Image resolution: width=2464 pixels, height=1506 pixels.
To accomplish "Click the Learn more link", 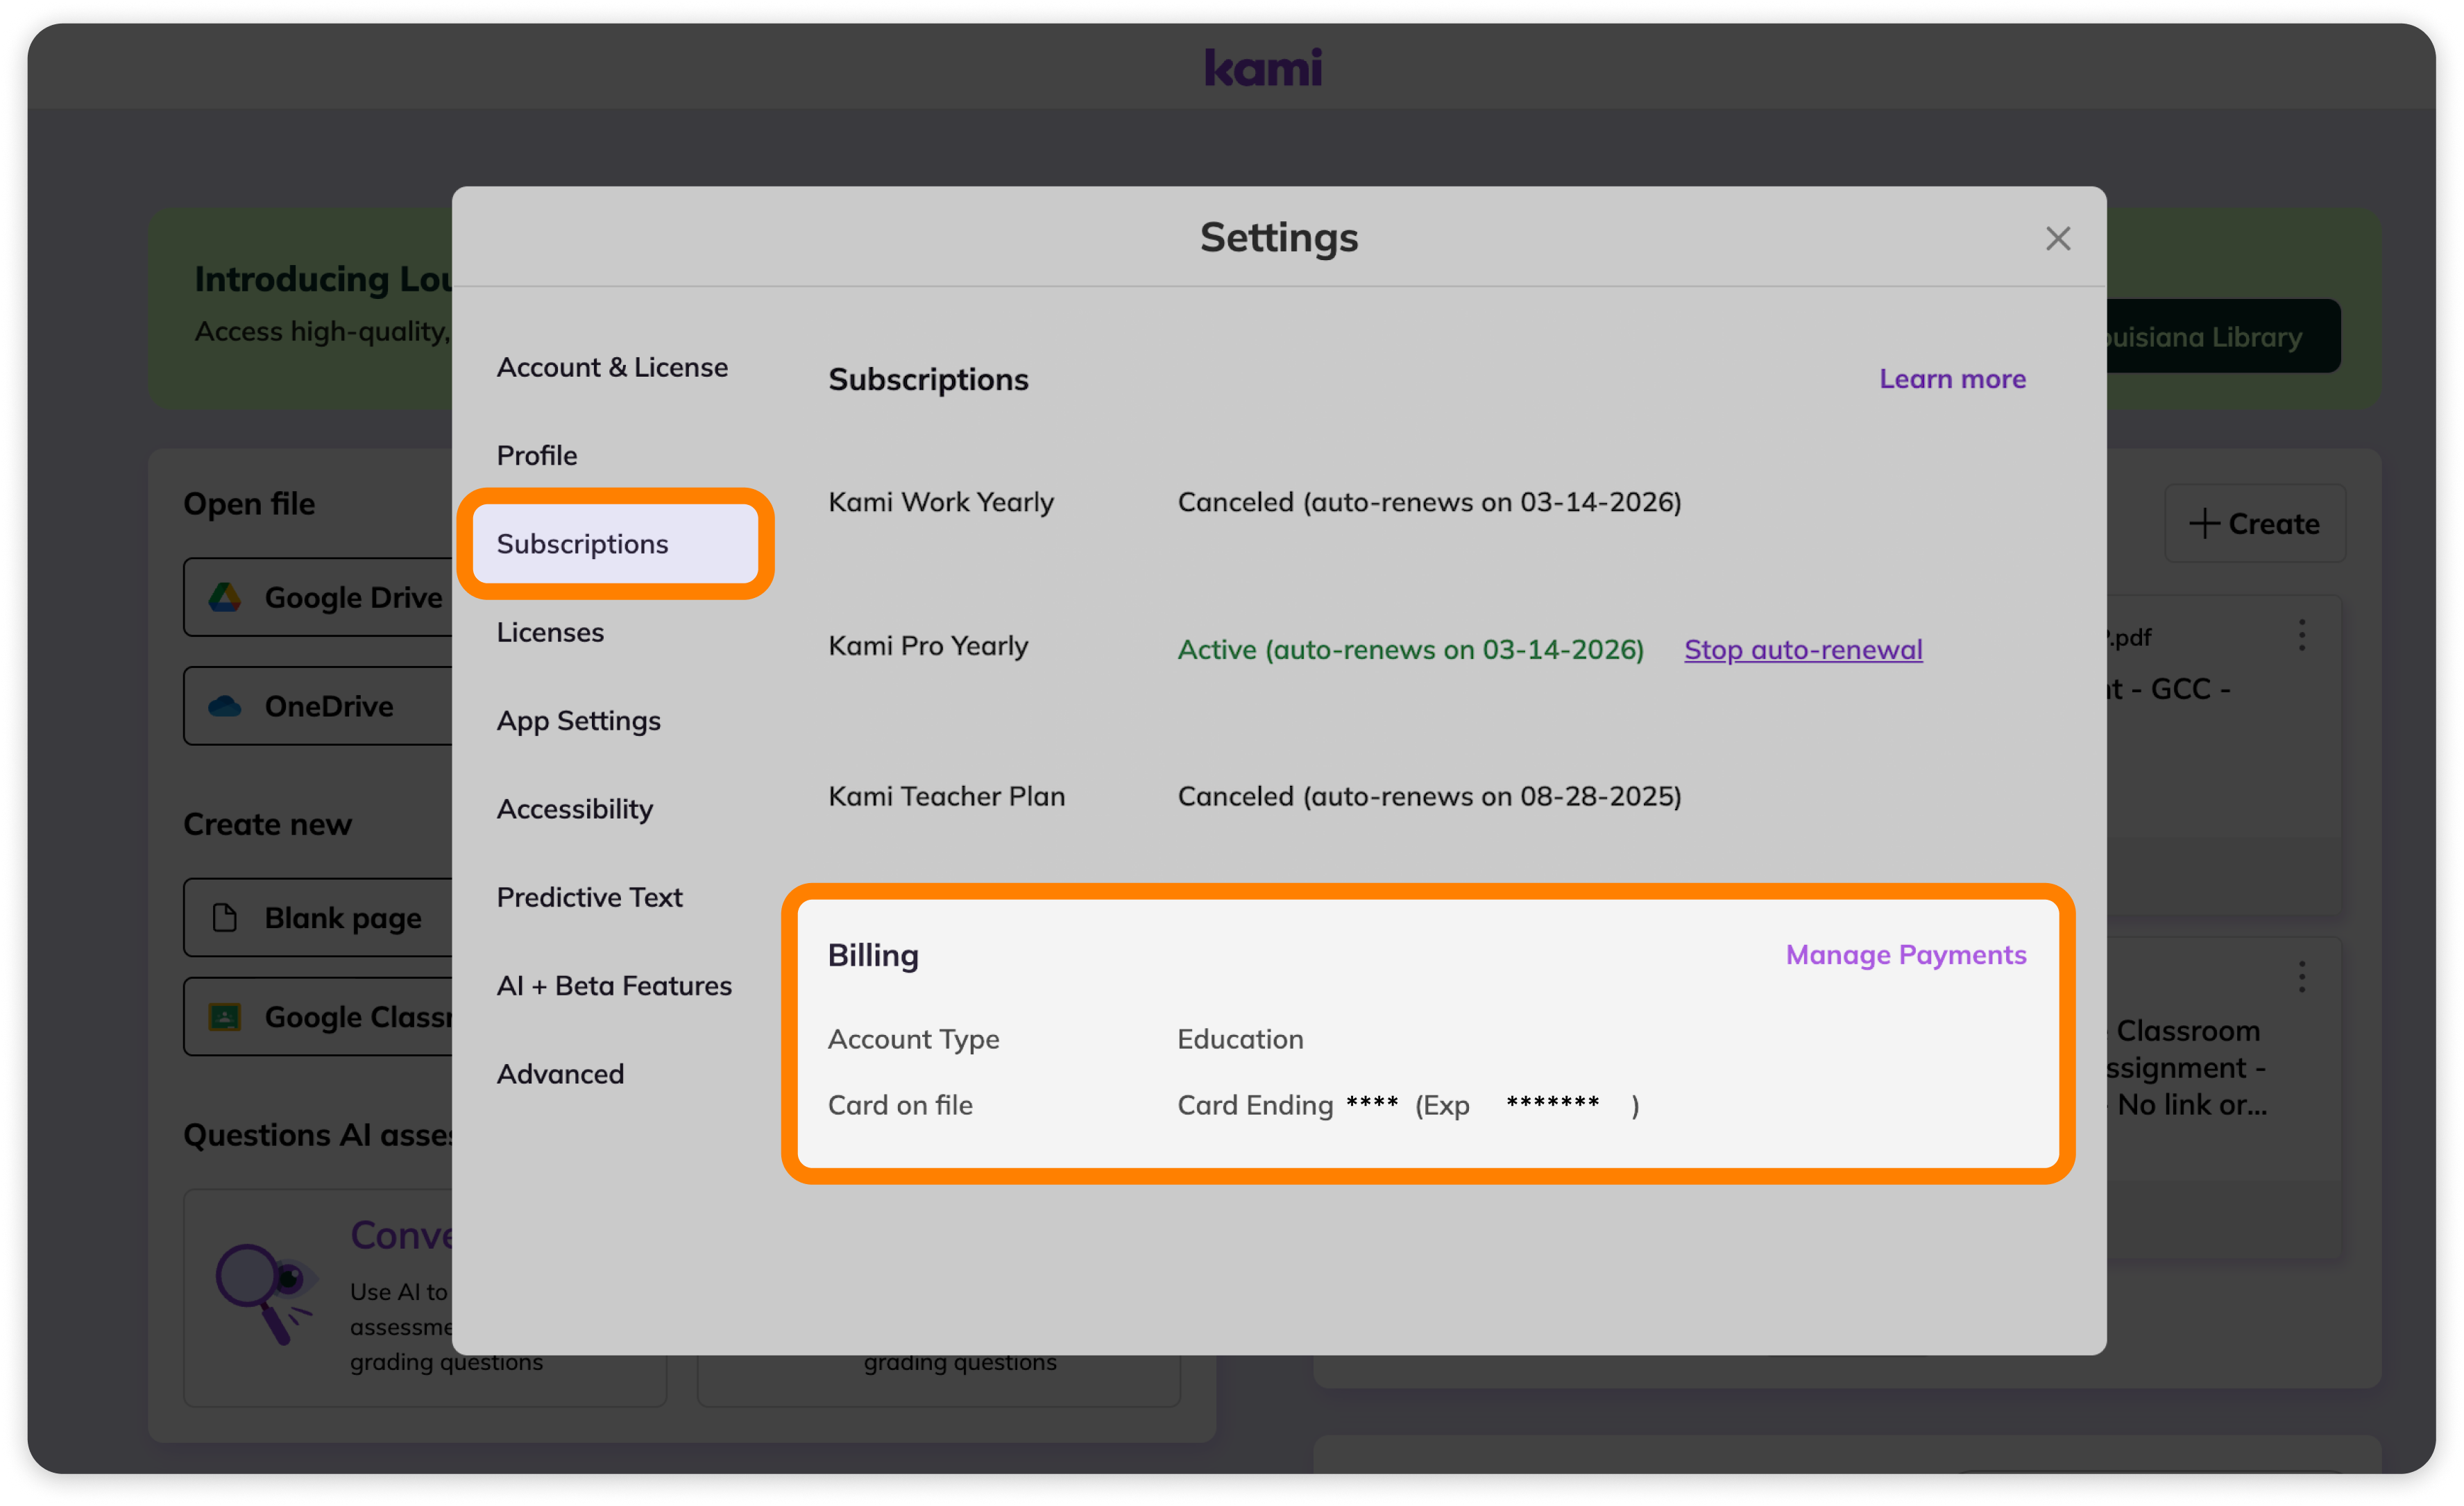I will (1952, 379).
